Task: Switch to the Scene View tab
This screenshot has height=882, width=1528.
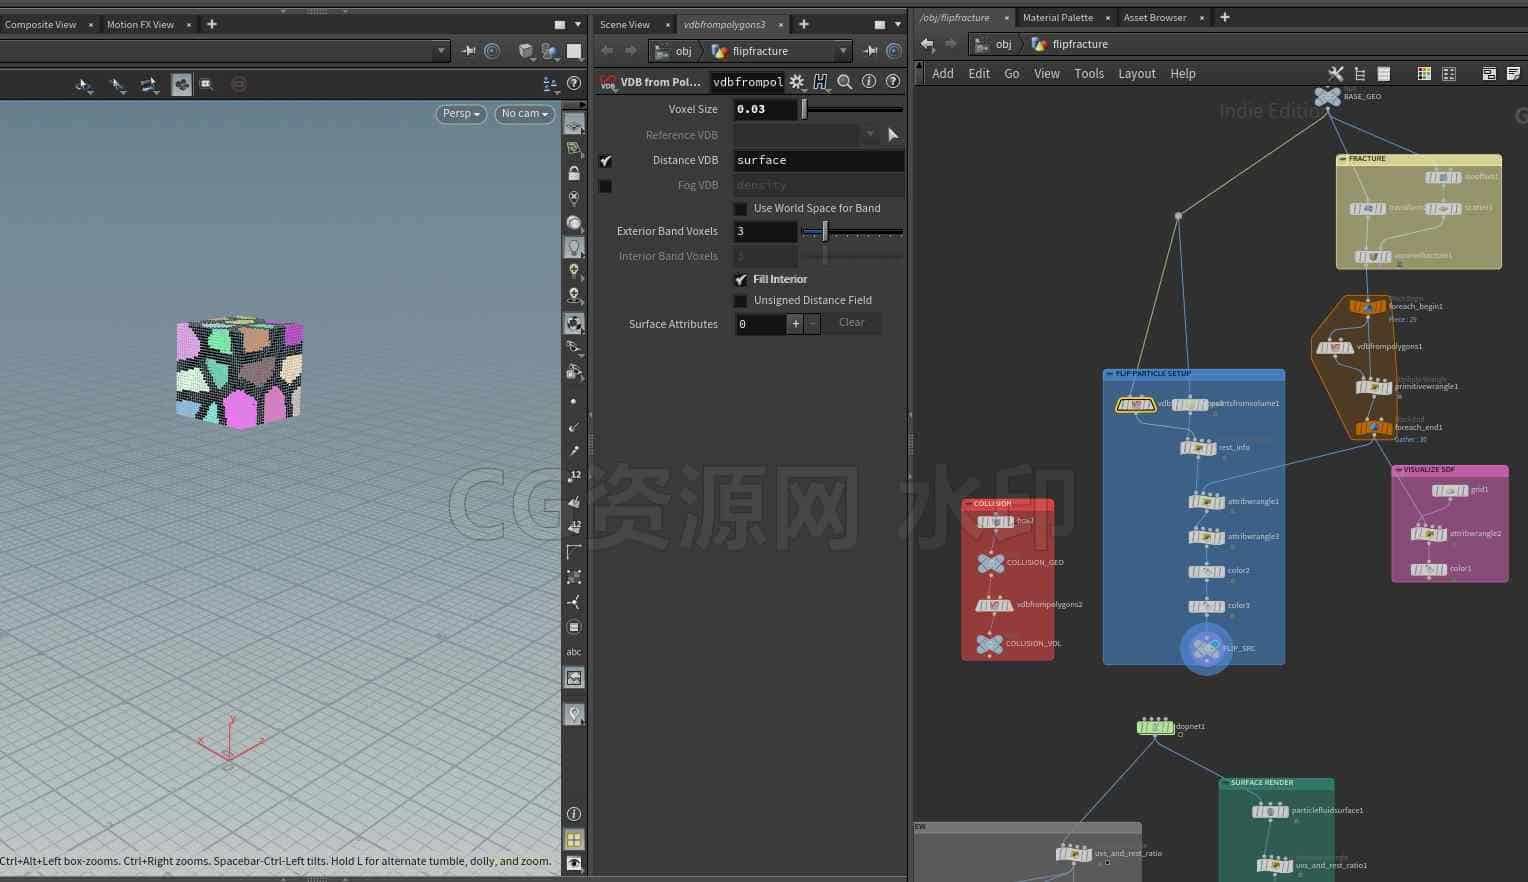Action: [625, 25]
